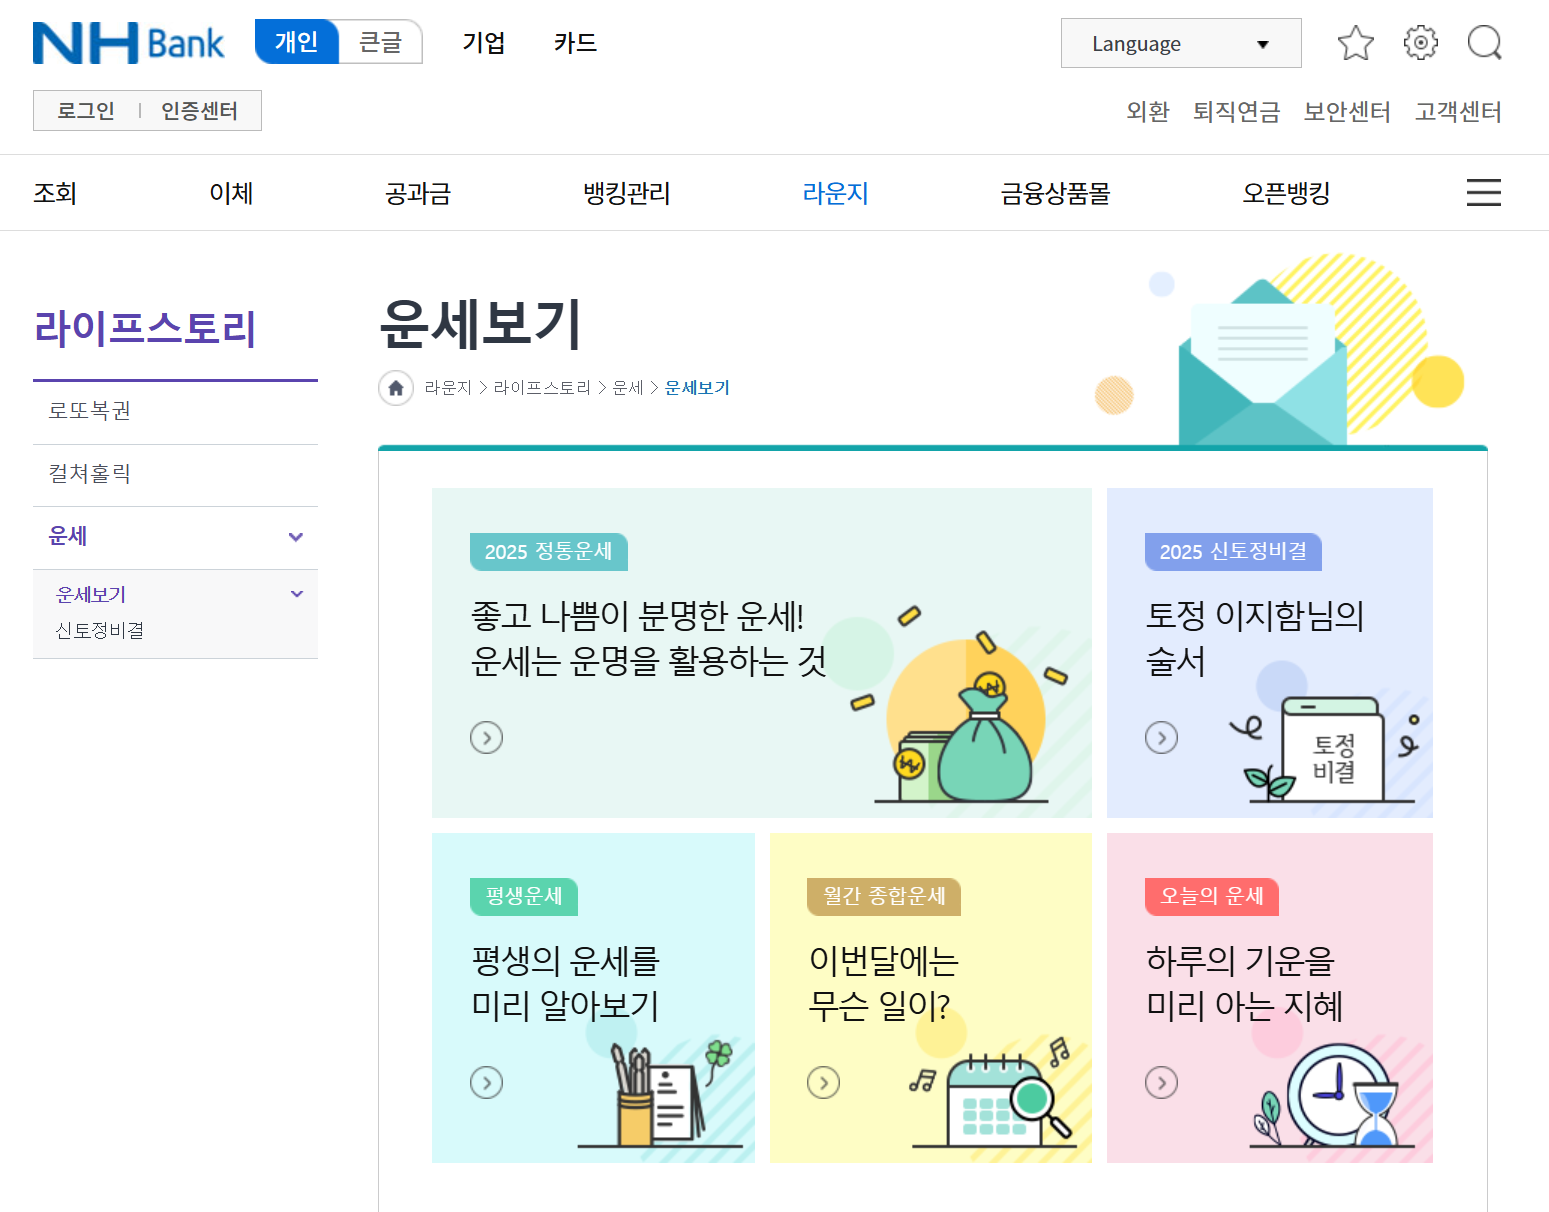Select 로또복권 in the sidebar
The width and height of the screenshot is (1549, 1212).
coord(175,411)
